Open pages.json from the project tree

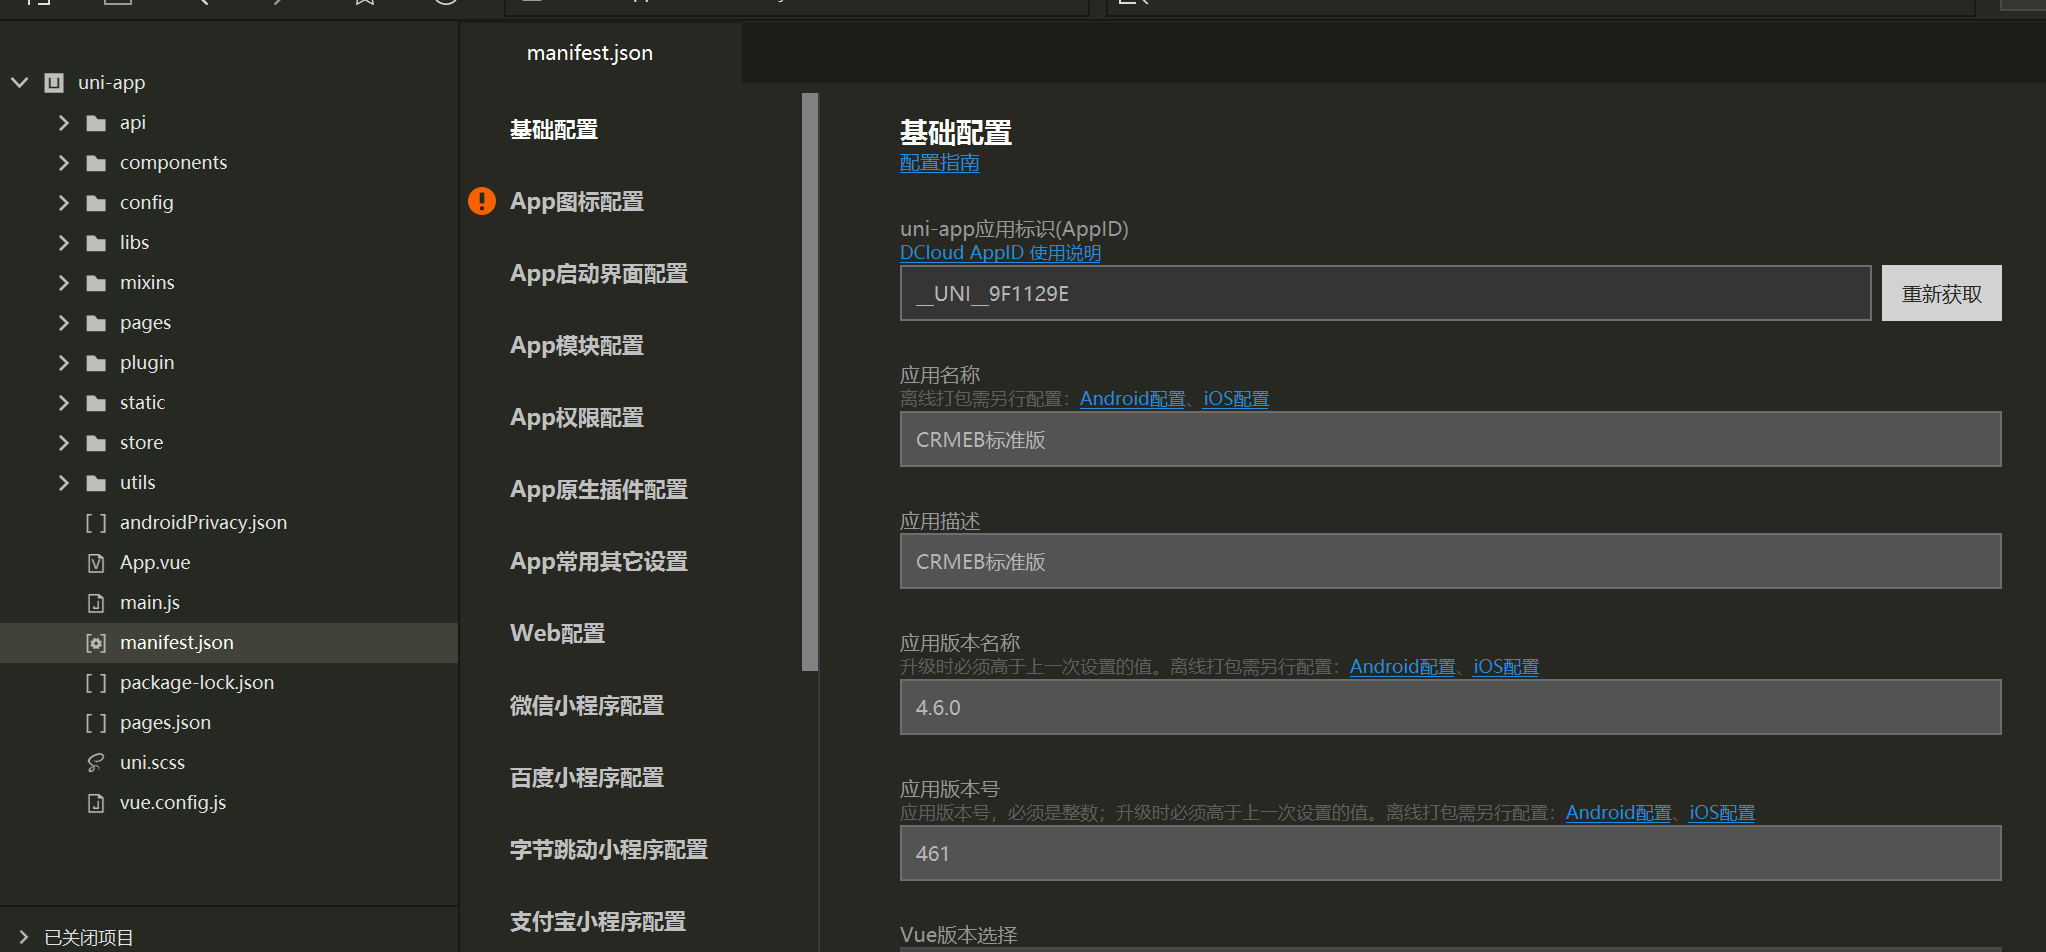pyautogui.click(x=165, y=722)
